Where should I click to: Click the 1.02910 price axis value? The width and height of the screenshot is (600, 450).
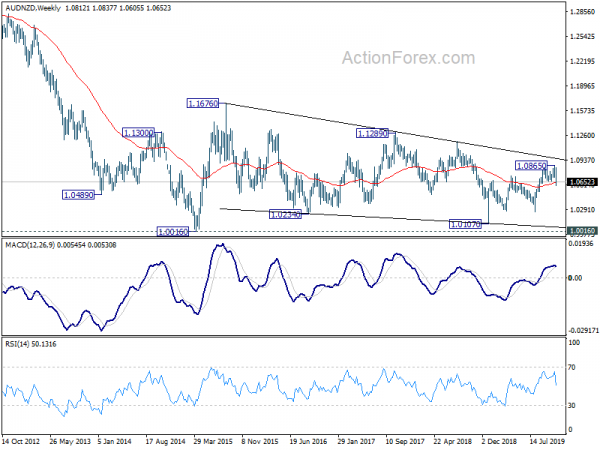pyautogui.click(x=582, y=210)
